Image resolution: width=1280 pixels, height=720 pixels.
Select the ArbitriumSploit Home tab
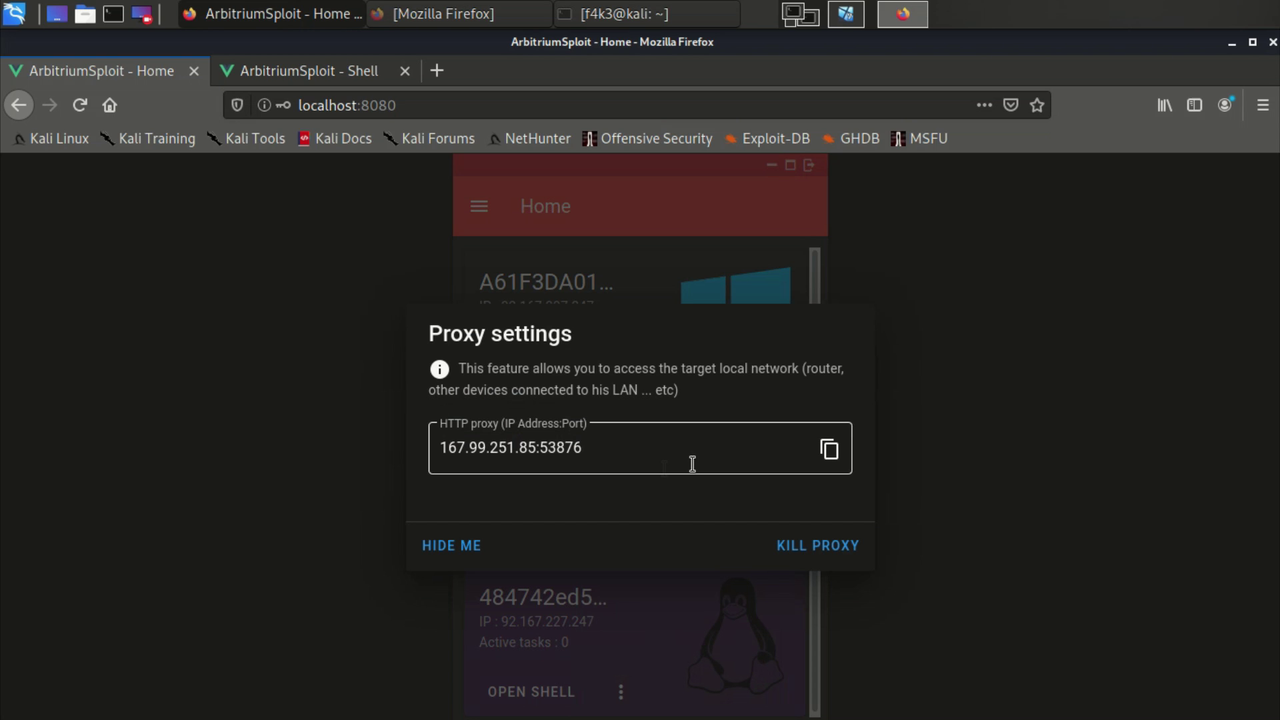tap(100, 71)
